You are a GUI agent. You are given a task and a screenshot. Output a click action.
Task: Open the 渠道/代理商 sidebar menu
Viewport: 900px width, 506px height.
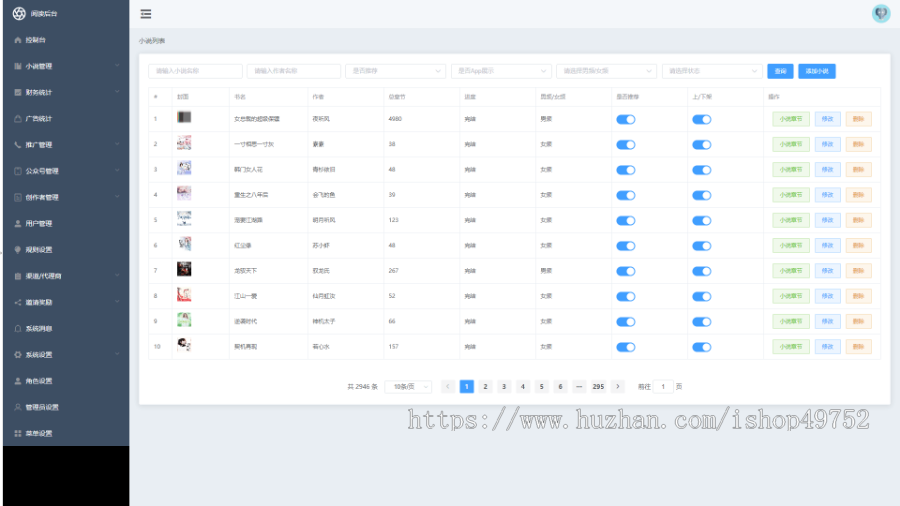[66, 276]
